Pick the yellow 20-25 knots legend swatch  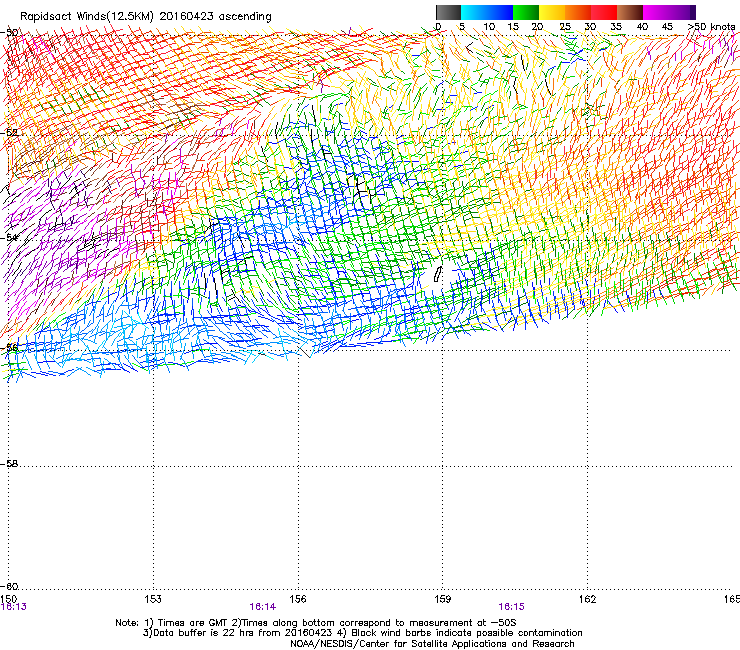tap(552, 12)
